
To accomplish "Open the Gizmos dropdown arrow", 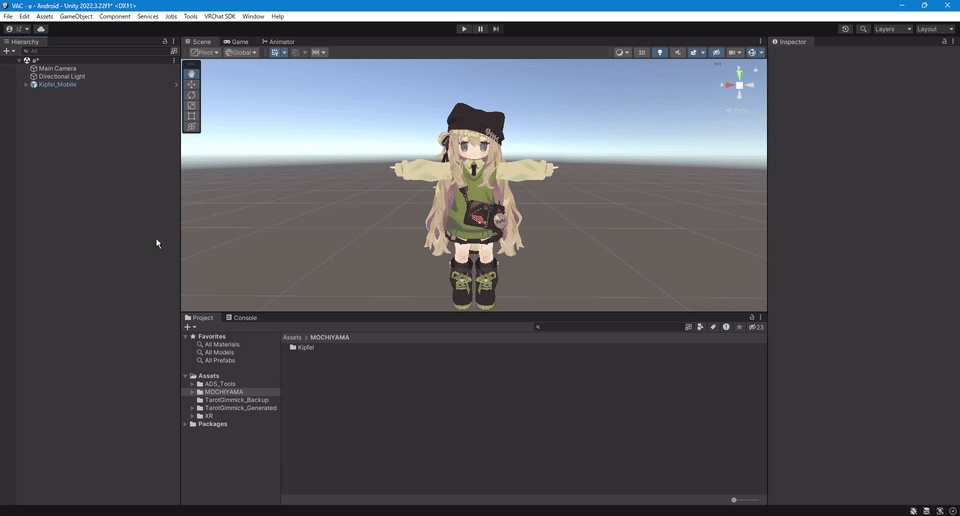I will pyautogui.click(x=762, y=53).
